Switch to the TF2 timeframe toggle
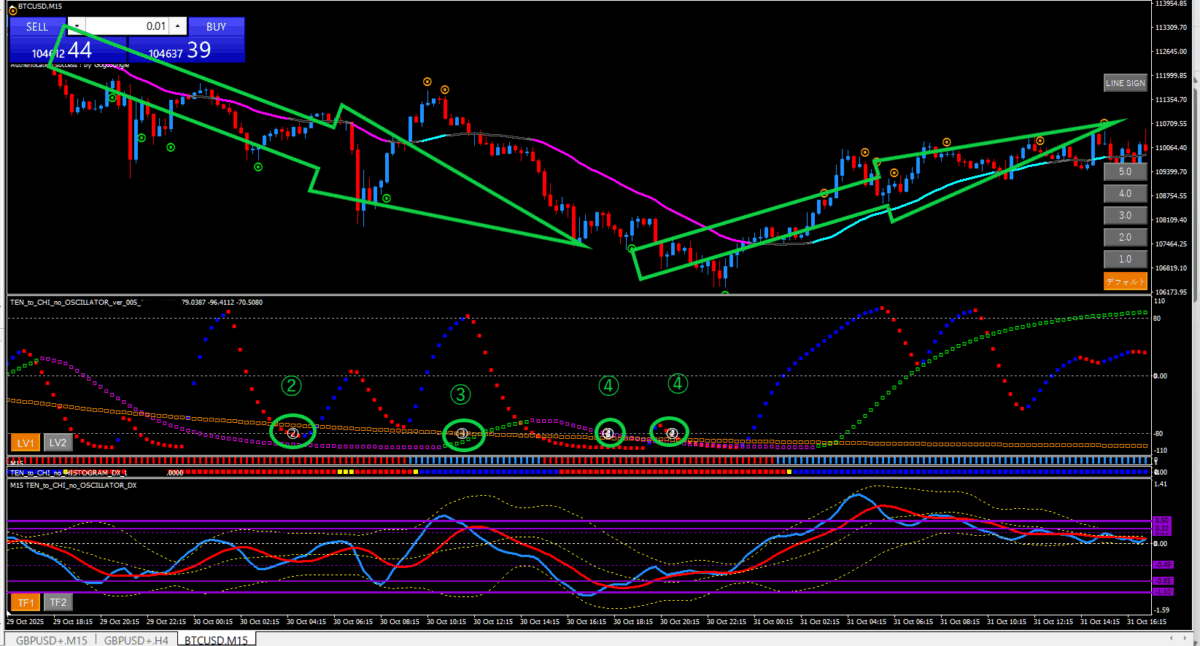The image size is (1200, 646). click(57, 602)
